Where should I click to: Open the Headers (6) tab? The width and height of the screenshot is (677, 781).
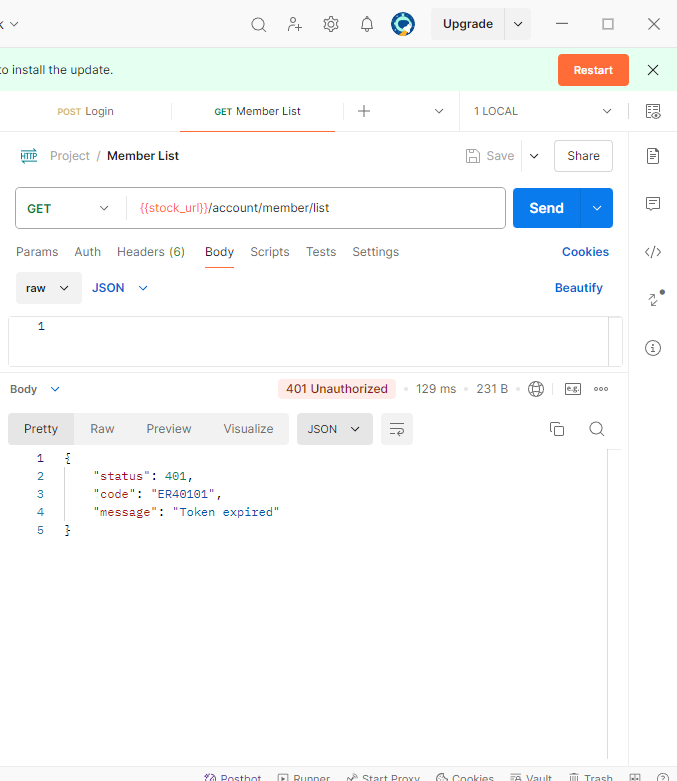[151, 252]
